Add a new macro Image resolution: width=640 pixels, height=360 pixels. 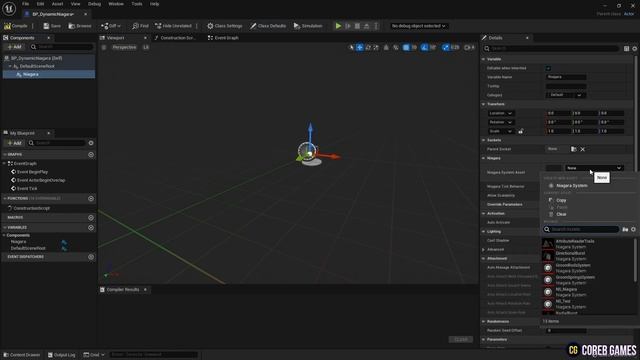pyautogui.click(x=91, y=218)
